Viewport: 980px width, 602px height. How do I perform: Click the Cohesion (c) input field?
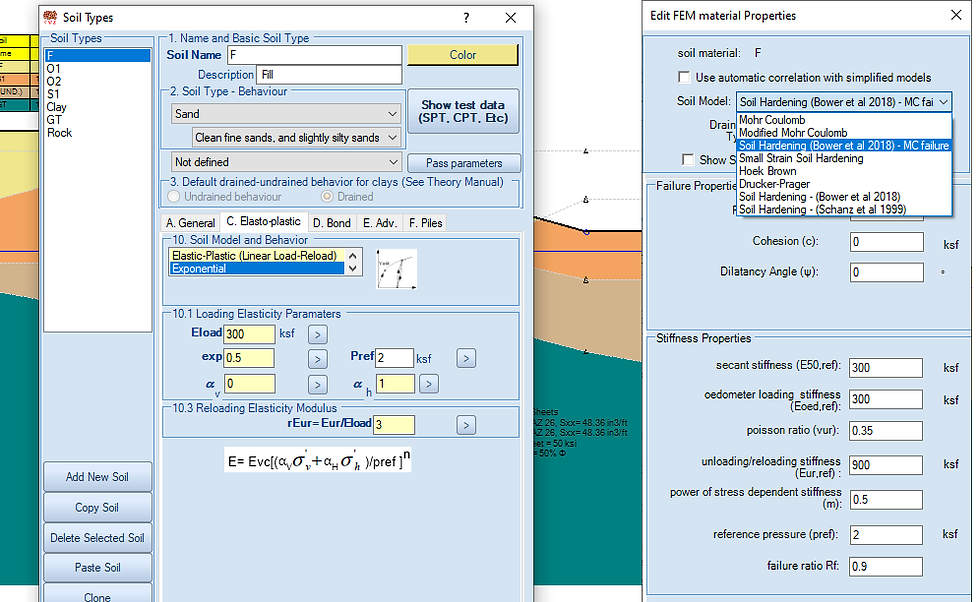pos(886,242)
